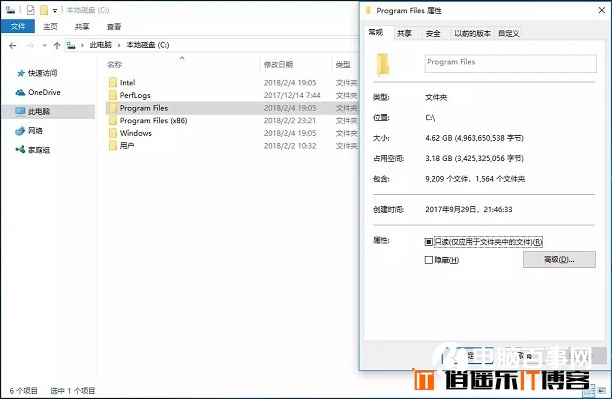Click the 9,209 个文件 contains value
612x399 pixels.
475,179
